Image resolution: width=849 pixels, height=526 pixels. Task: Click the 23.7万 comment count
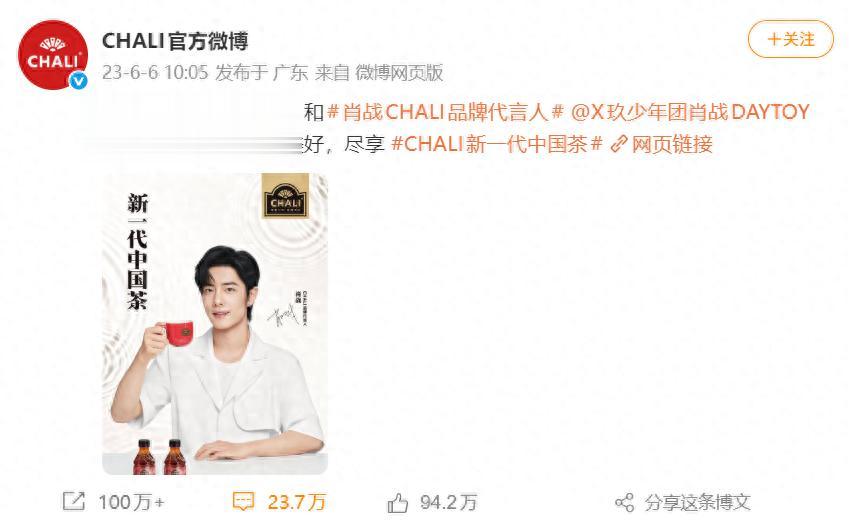click(297, 502)
